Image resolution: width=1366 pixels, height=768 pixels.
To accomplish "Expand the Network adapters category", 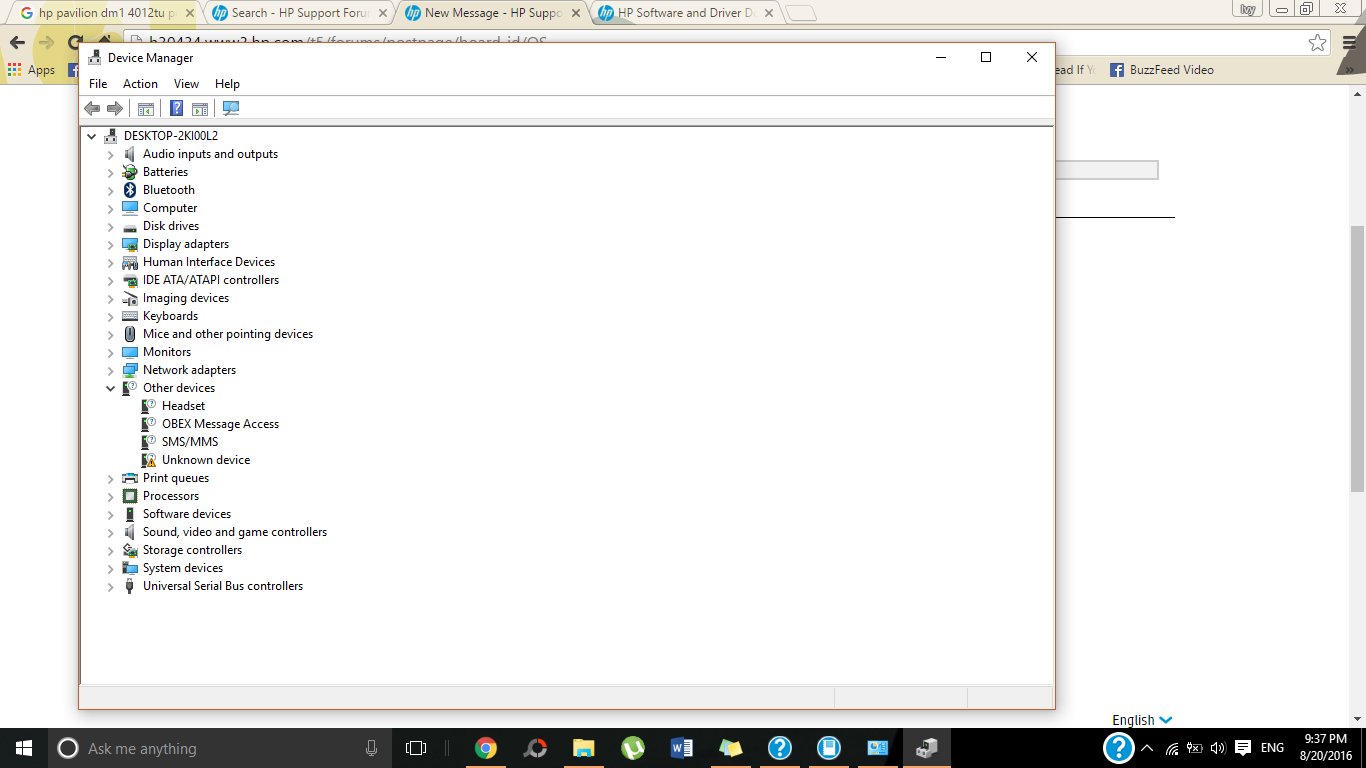I will coord(110,370).
